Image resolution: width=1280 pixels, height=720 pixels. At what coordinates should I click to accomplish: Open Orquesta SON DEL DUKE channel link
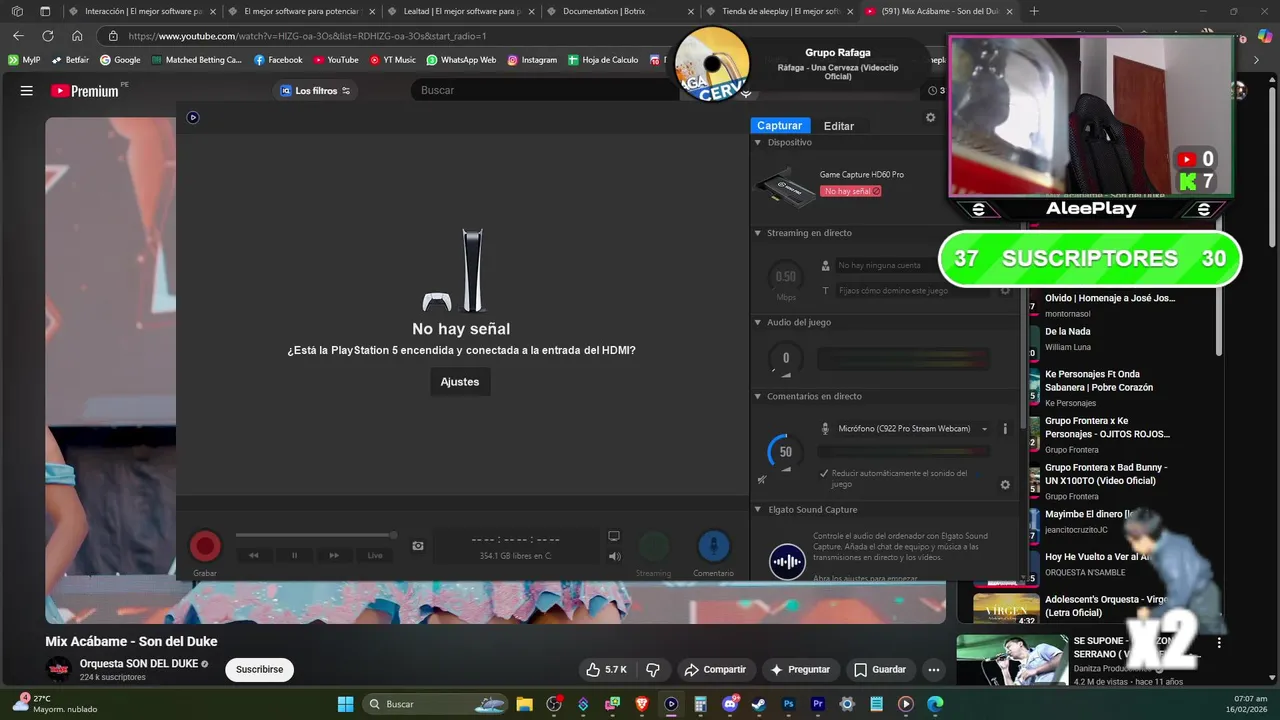pos(139,663)
